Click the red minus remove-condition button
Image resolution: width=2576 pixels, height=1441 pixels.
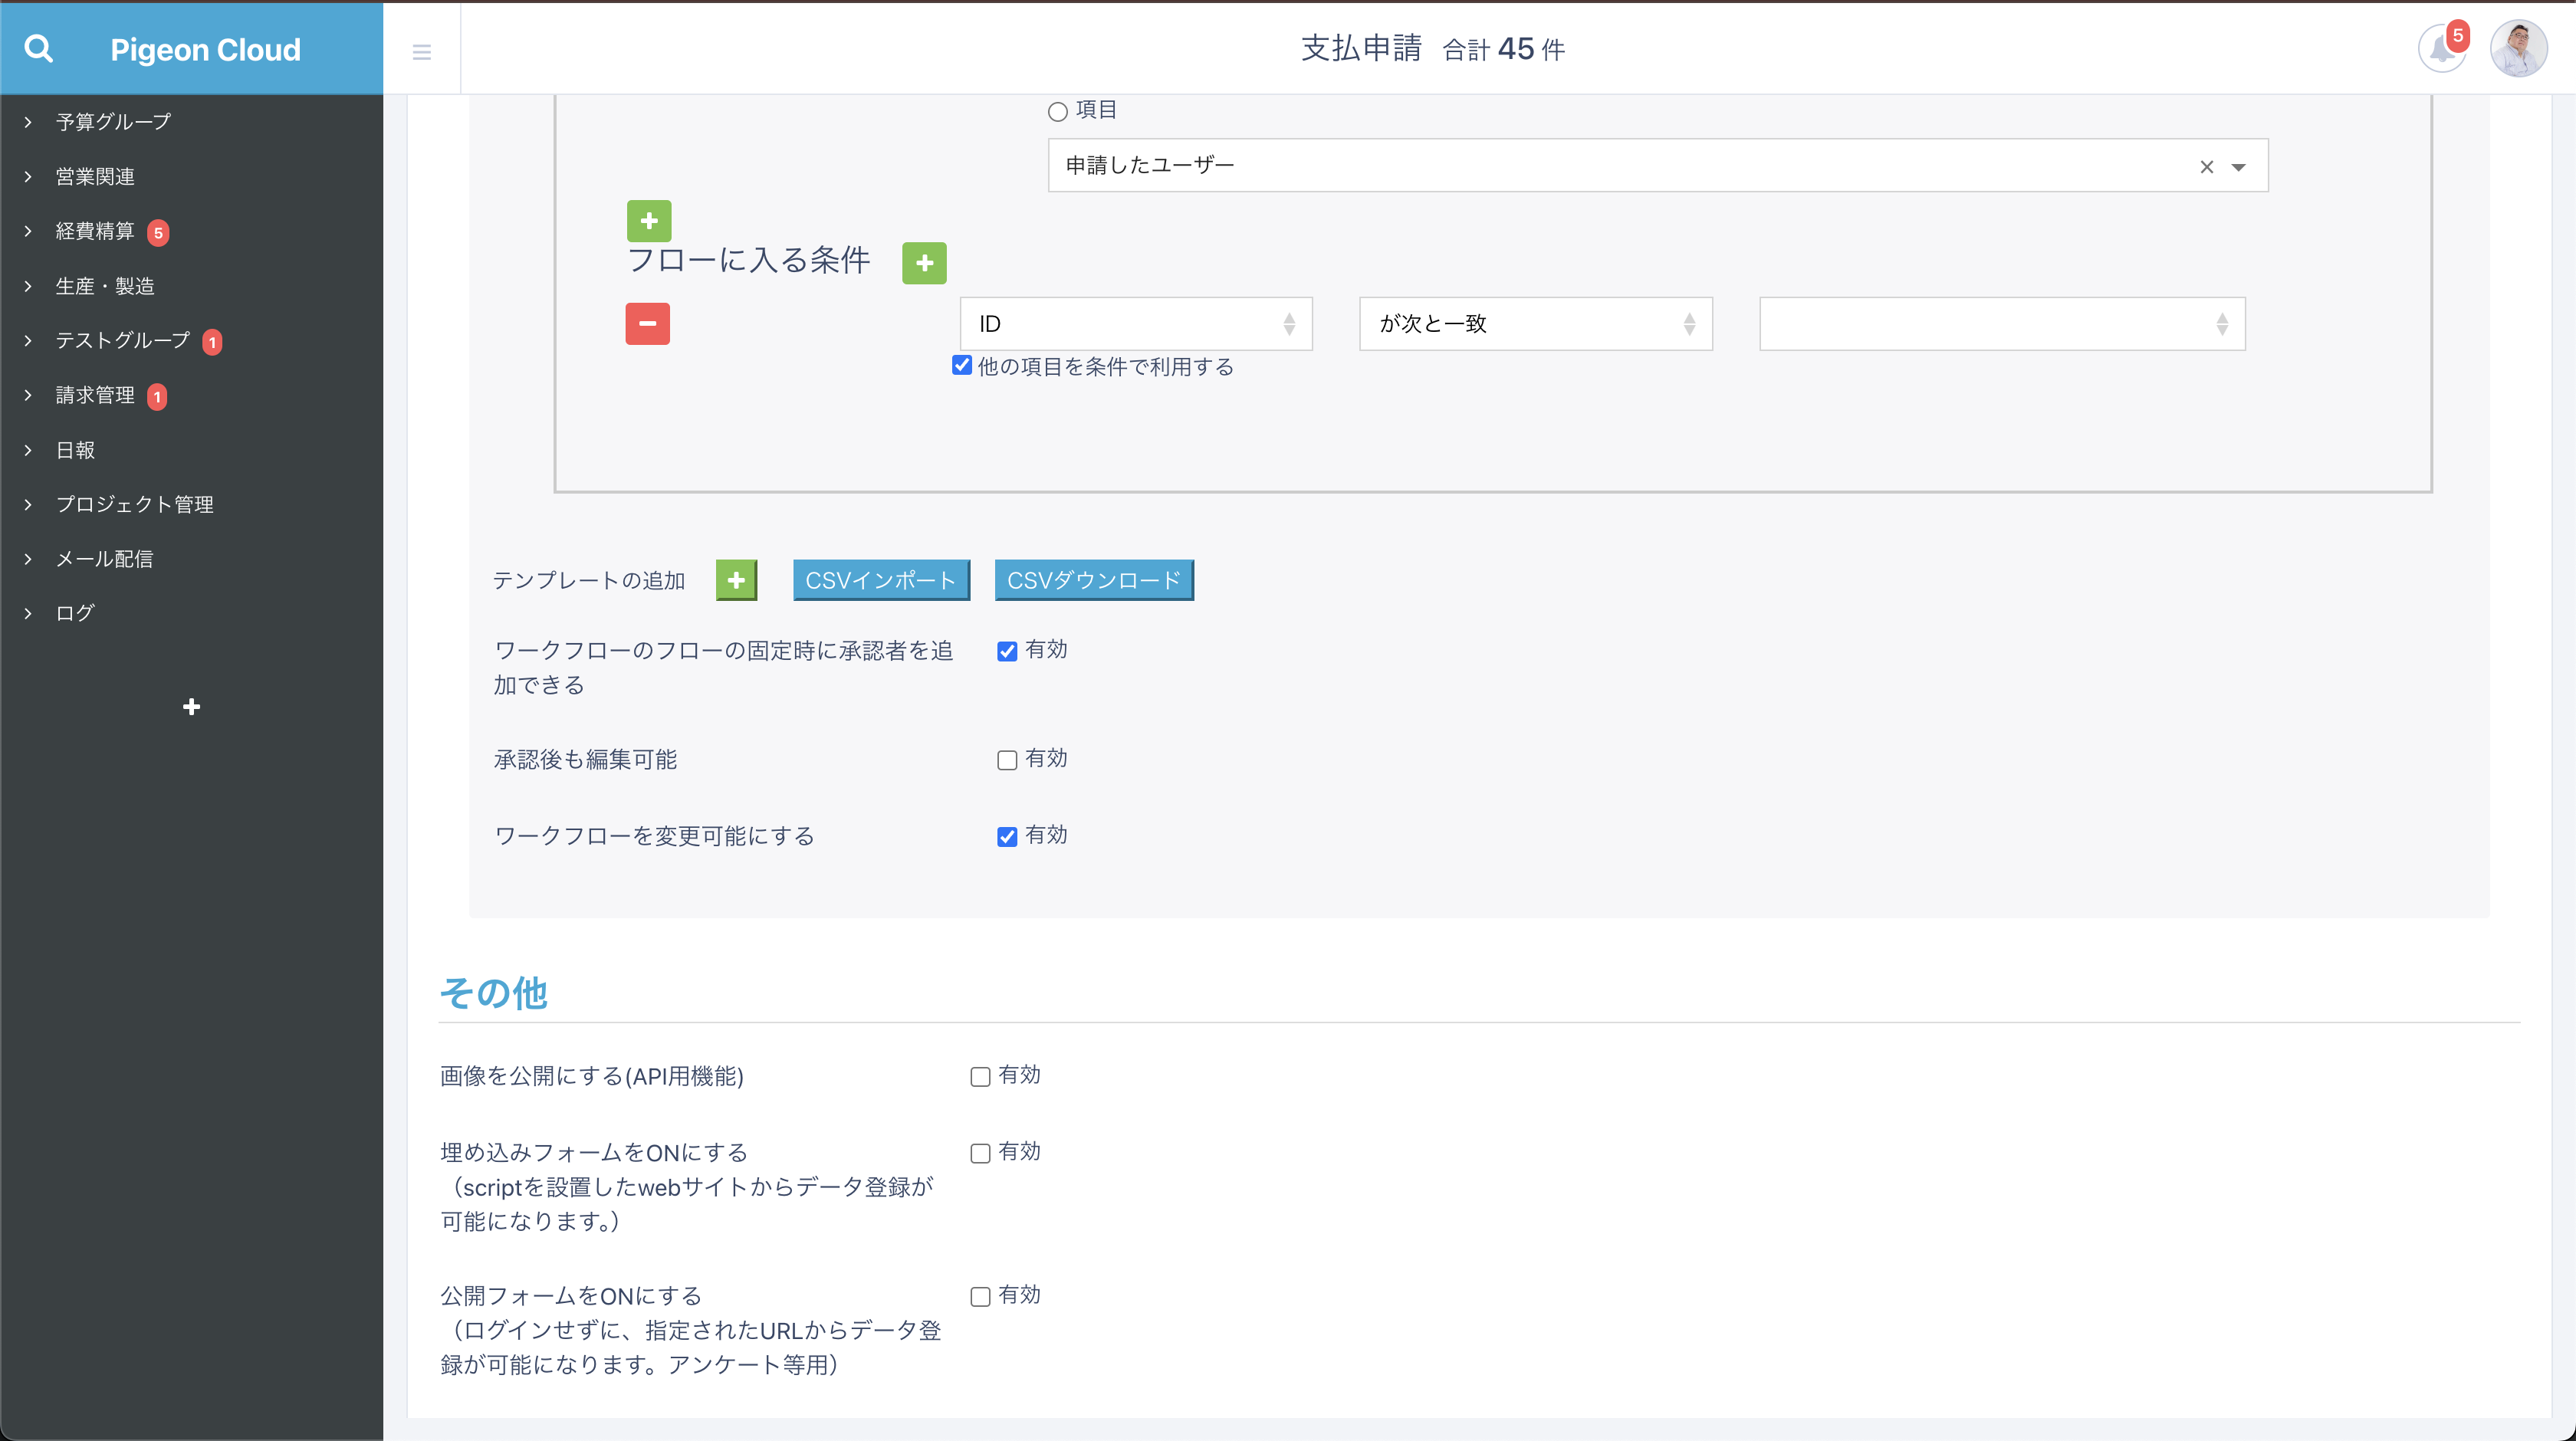(647, 324)
